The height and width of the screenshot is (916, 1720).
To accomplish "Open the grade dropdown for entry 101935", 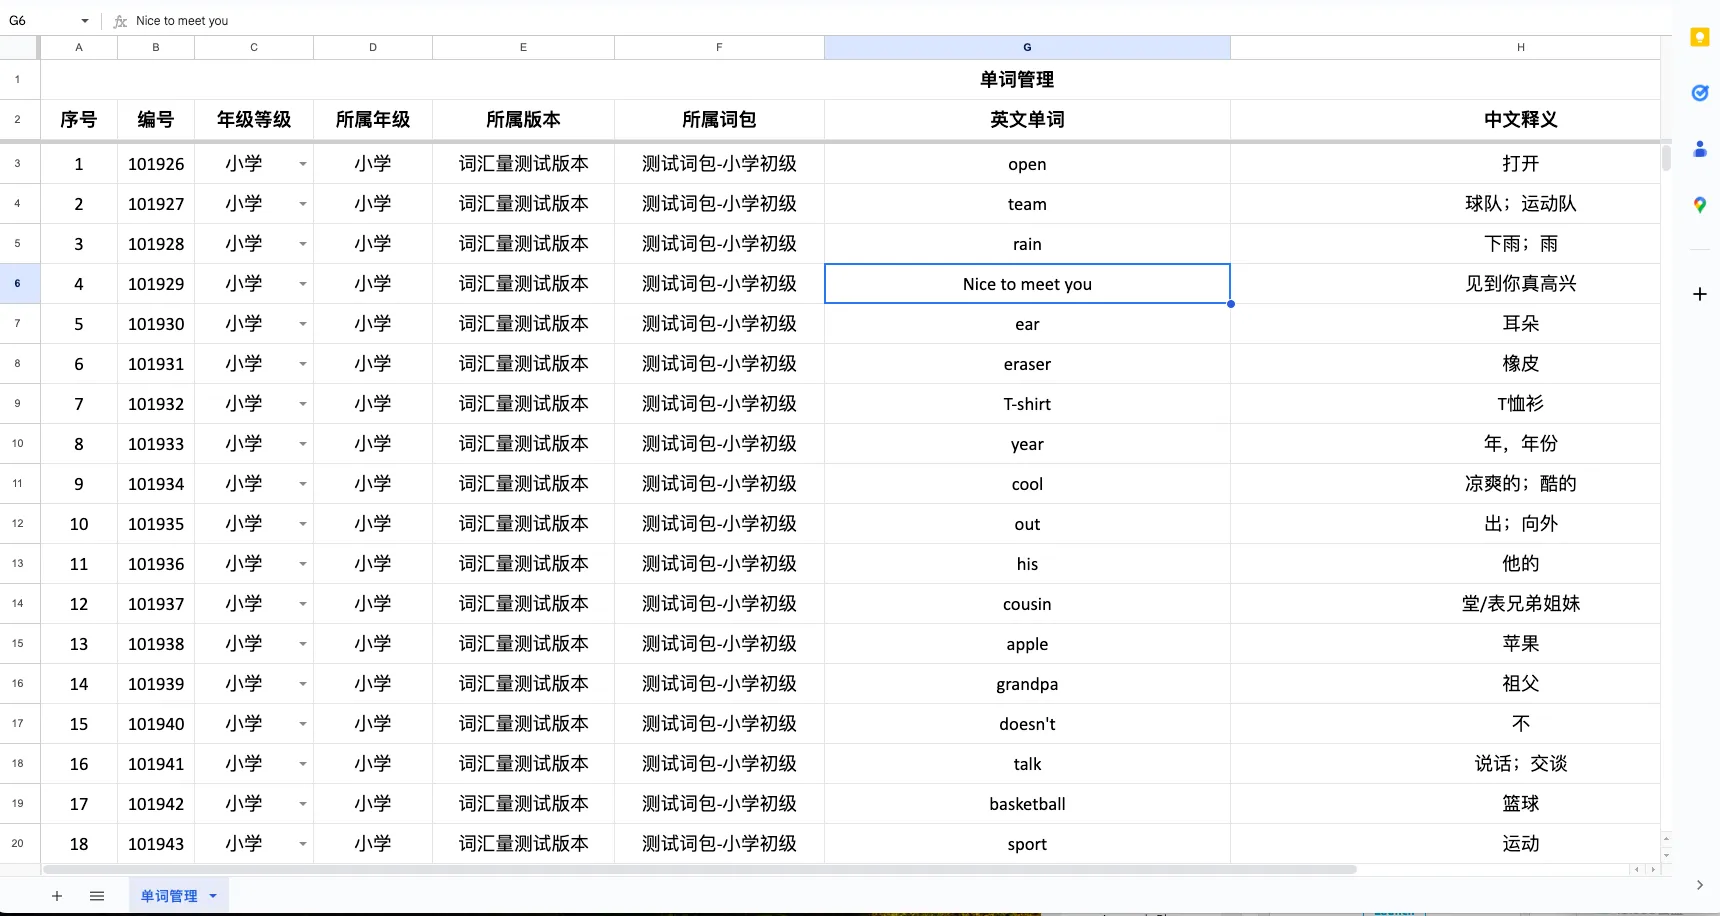I will coord(302,524).
